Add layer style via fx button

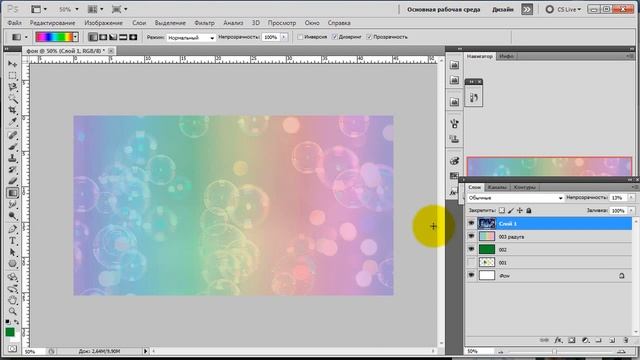coord(558,340)
